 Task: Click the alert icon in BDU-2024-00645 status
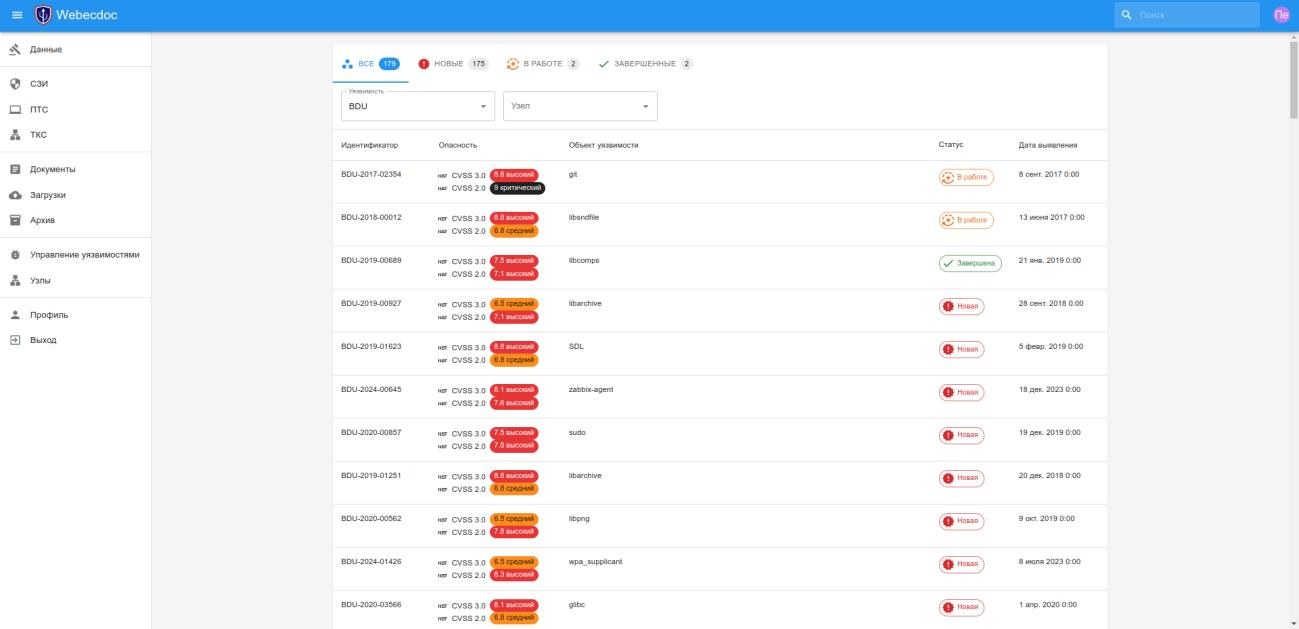coord(948,393)
